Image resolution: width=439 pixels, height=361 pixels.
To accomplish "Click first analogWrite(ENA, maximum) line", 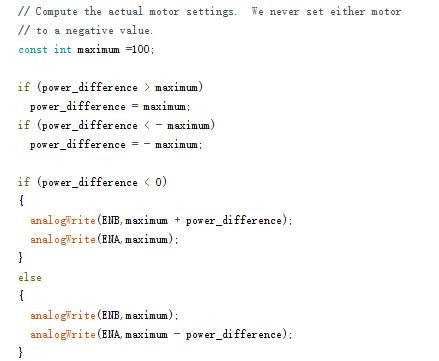I will coord(104,239).
